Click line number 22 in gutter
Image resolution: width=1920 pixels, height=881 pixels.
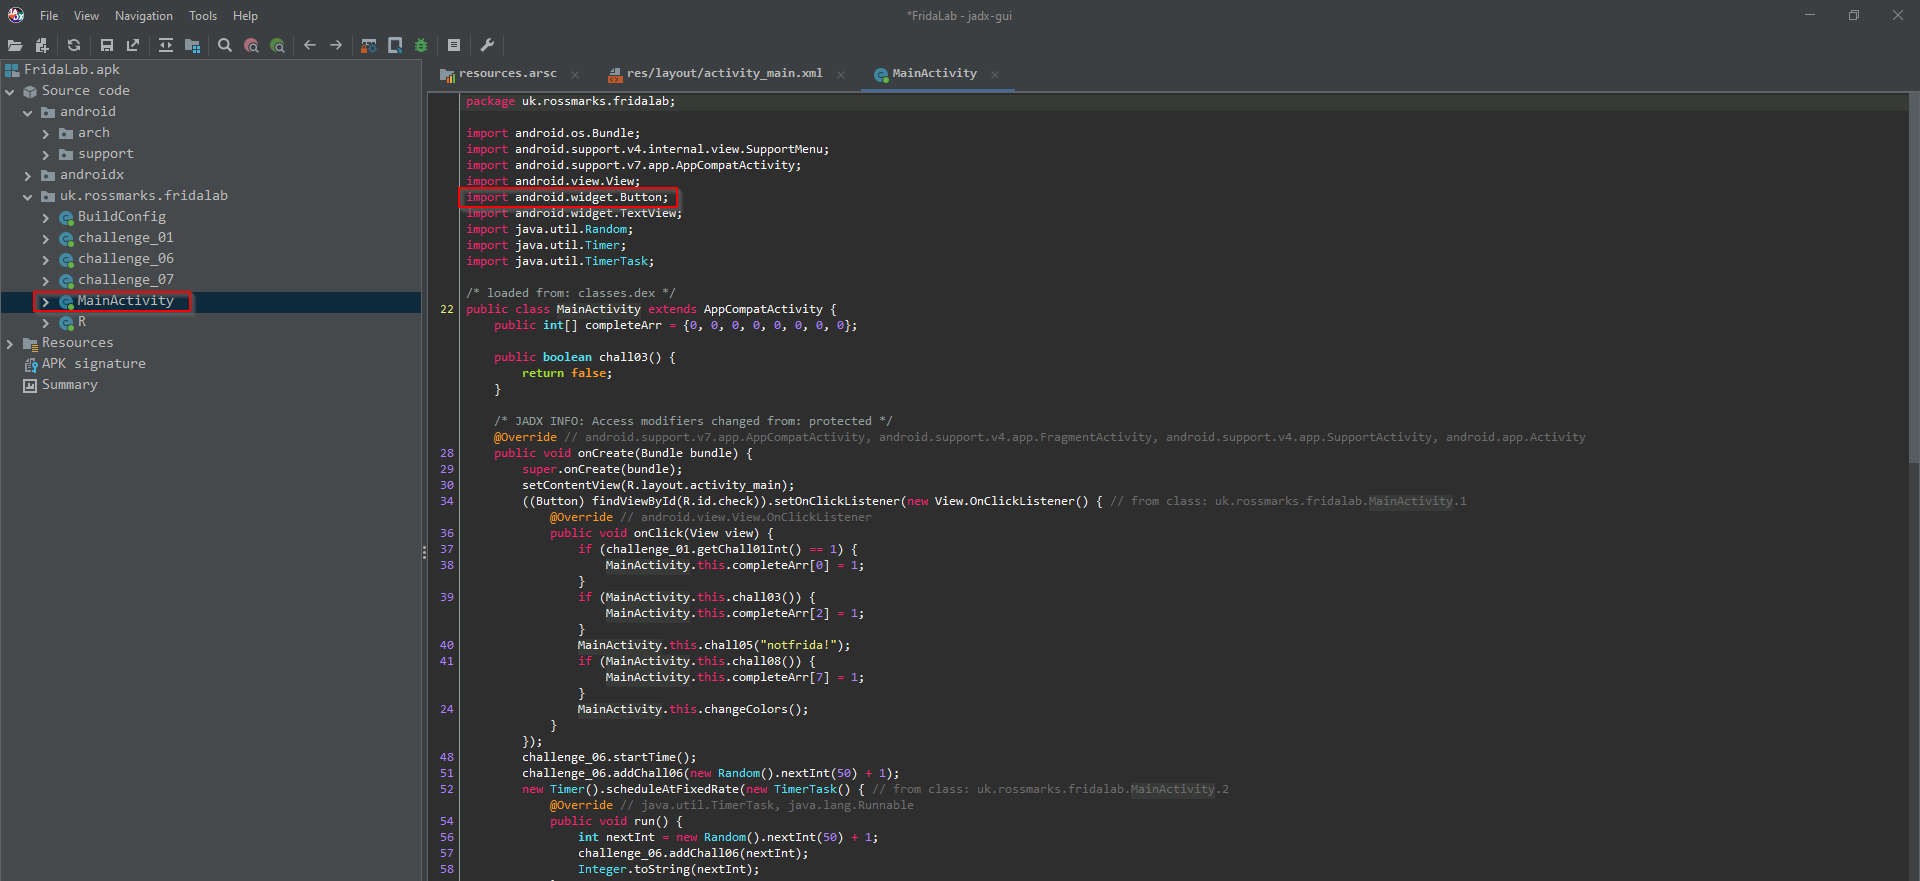[x=446, y=309]
